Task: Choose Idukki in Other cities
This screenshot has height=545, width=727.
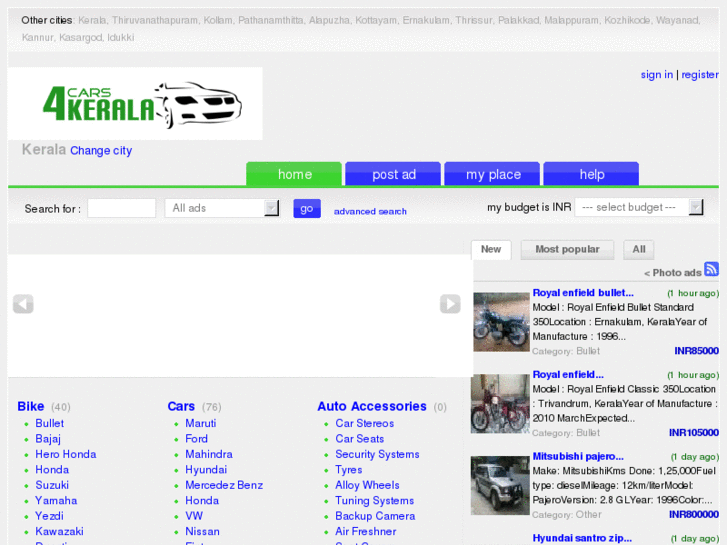Action: pyautogui.click(x=121, y=38)
